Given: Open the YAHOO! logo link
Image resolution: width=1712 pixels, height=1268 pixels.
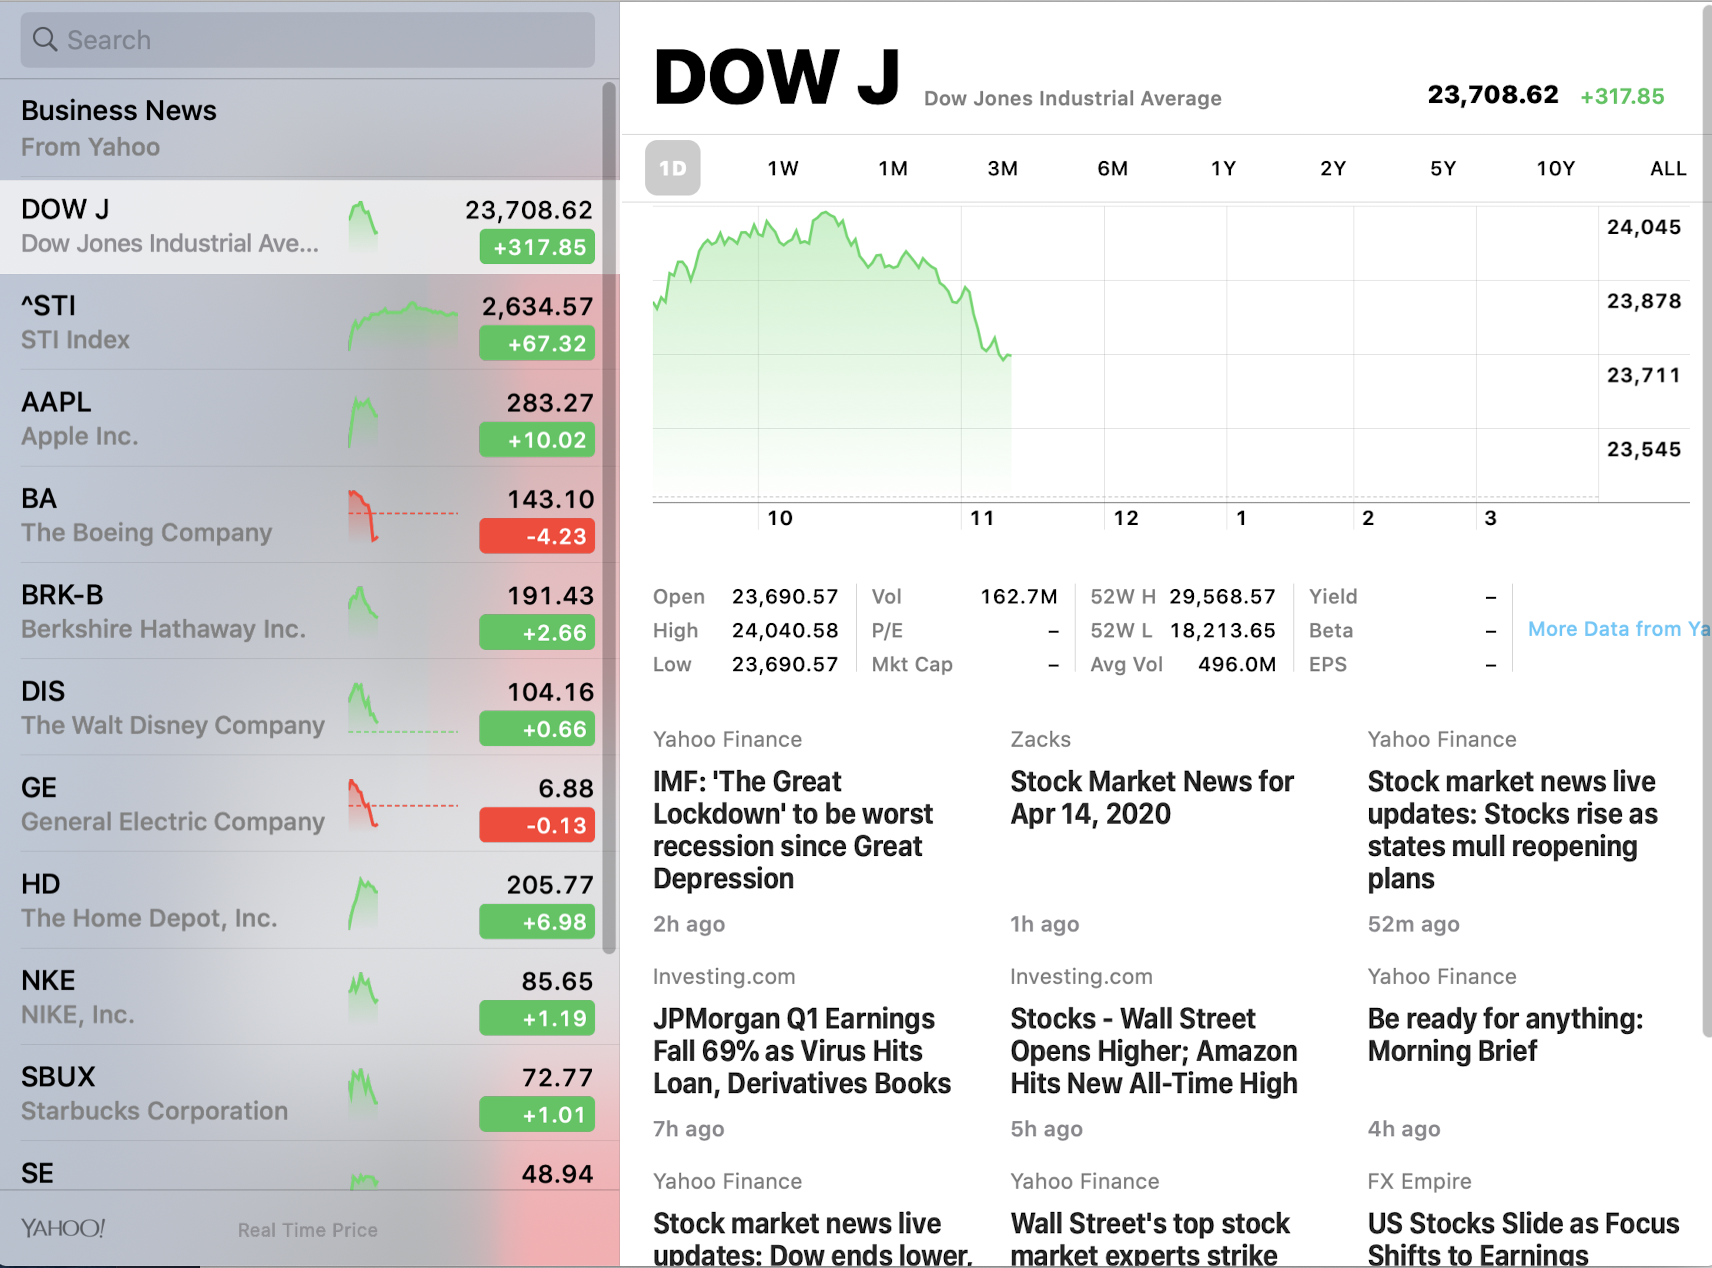Looking at the screenshot, I should pos(63,1228).
